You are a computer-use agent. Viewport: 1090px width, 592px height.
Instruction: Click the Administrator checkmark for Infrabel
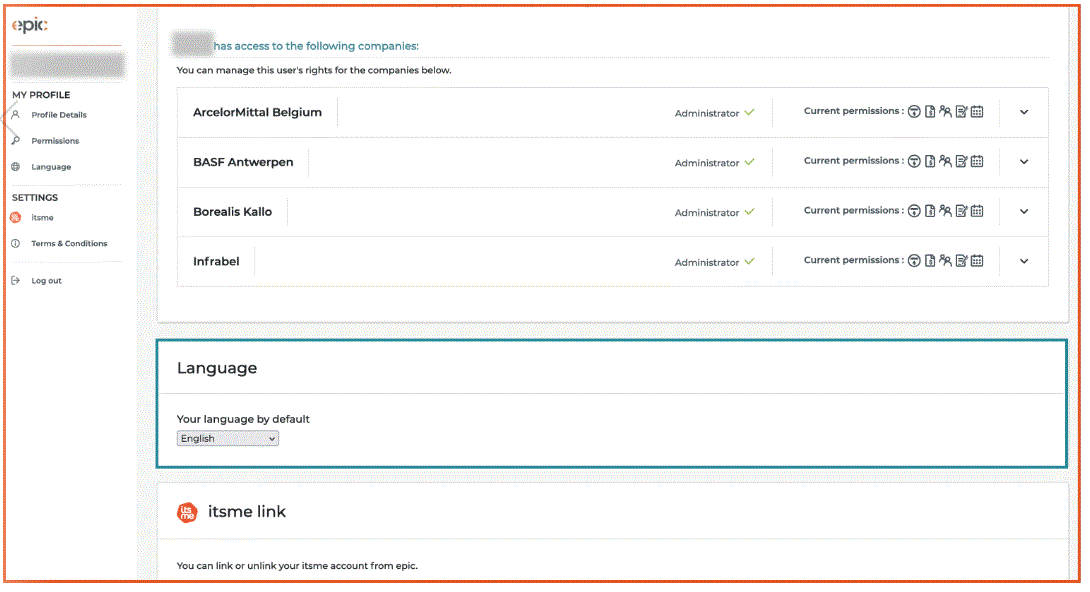tap(750, 262)
